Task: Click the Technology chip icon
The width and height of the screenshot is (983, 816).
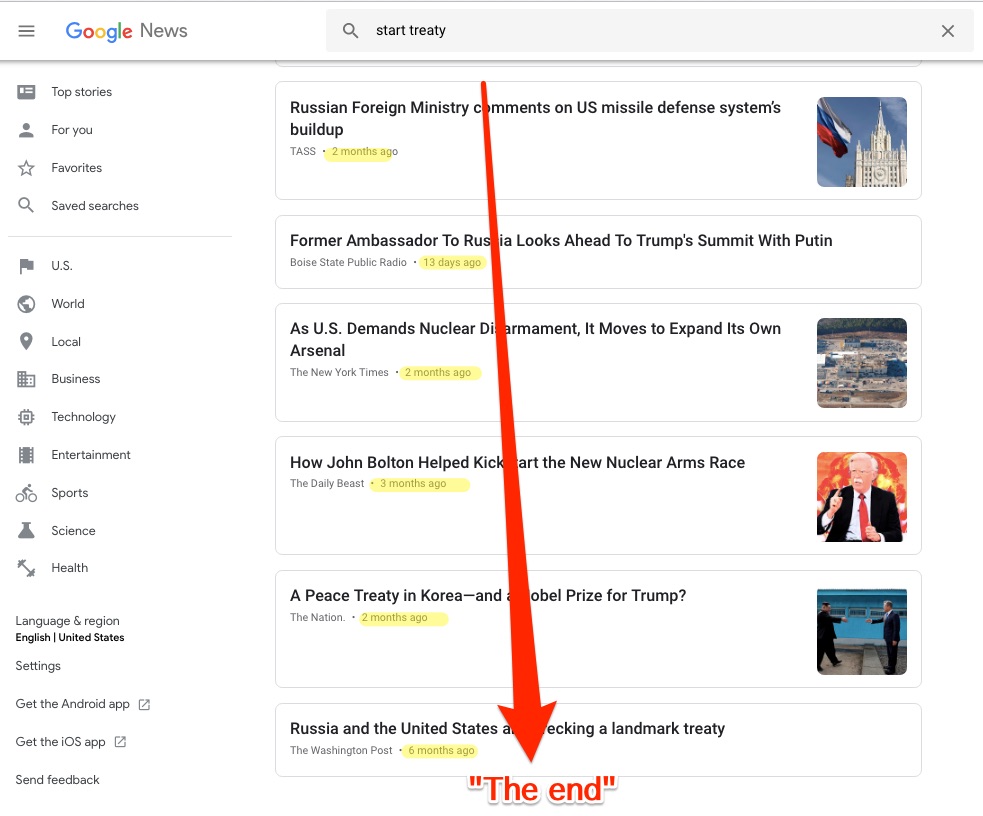Action: (26, 417)
